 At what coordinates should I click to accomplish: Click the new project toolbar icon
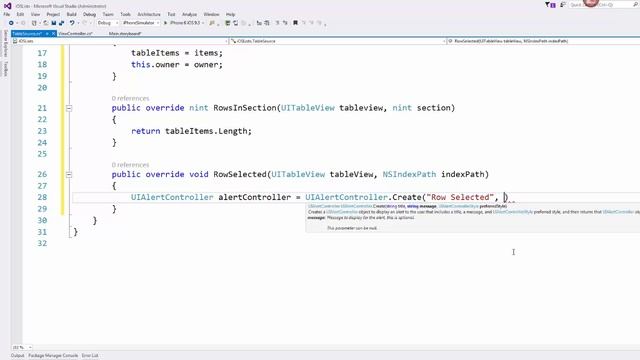coord(34,23)
